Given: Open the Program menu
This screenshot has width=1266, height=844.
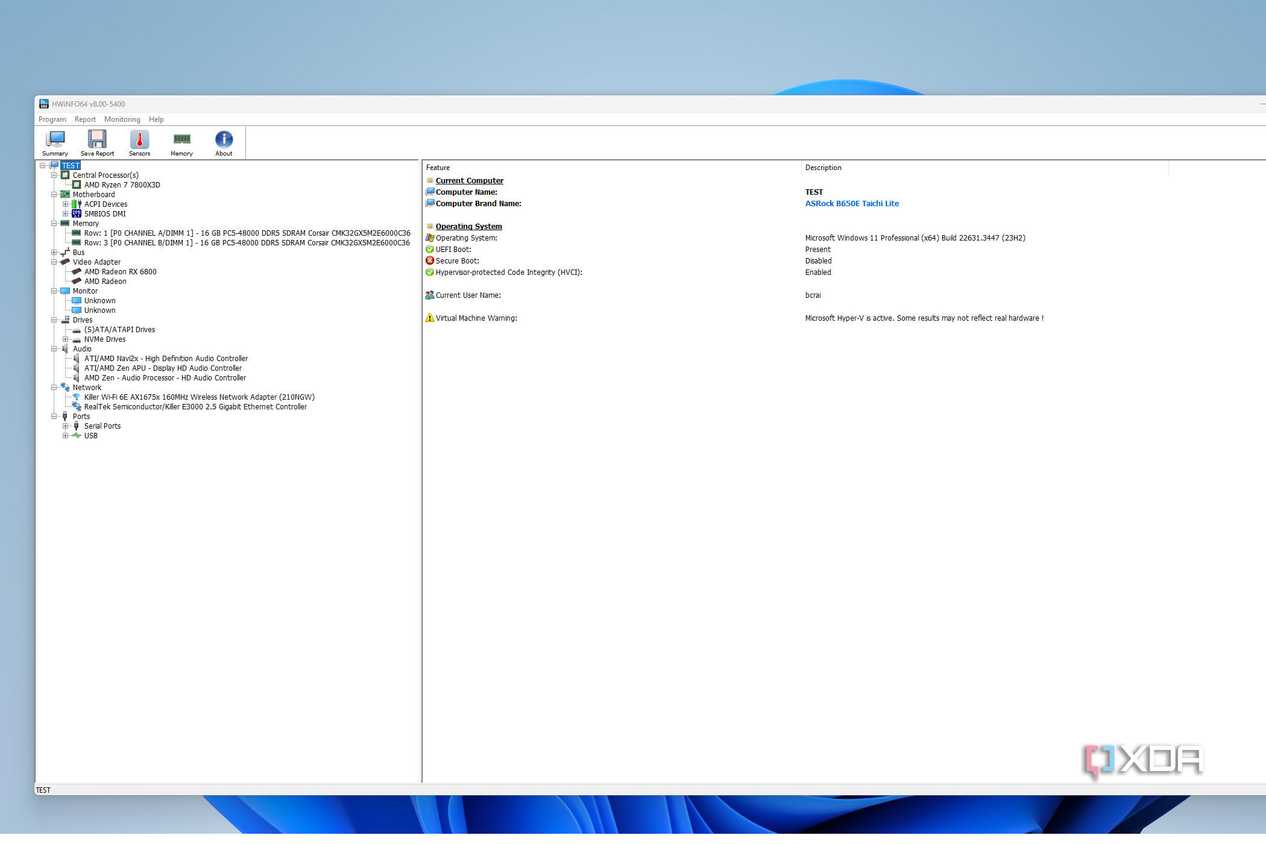Looking at the screenshot, I should pyautogui.click(x=52, y=119).
